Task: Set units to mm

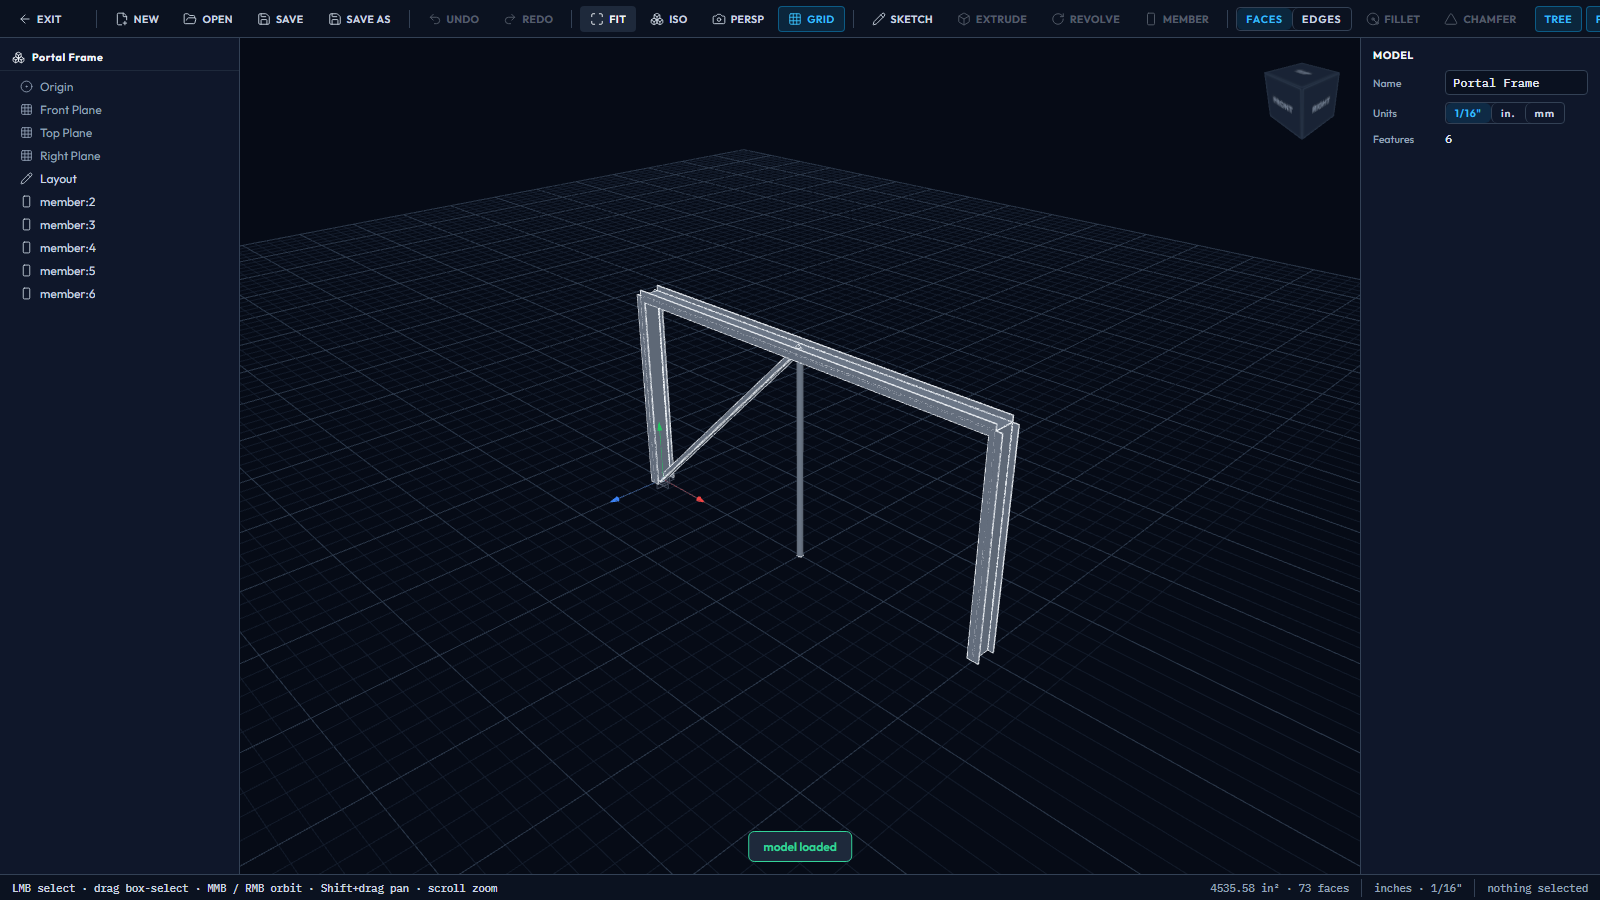Action: pos(1544,114)
